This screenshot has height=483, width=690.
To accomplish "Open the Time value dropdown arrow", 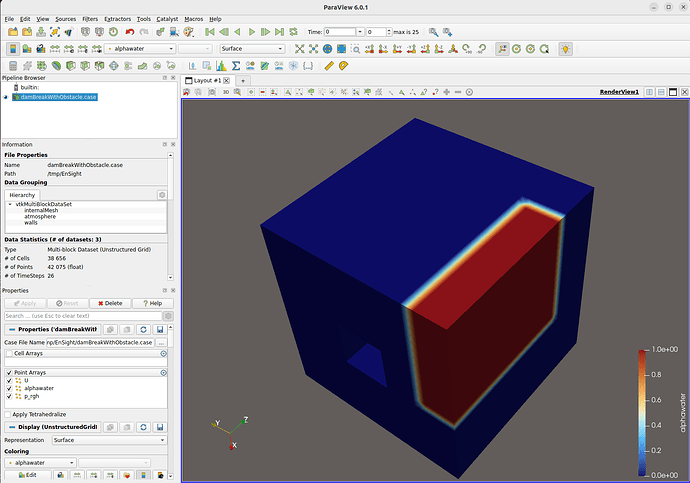I will 360,32.
